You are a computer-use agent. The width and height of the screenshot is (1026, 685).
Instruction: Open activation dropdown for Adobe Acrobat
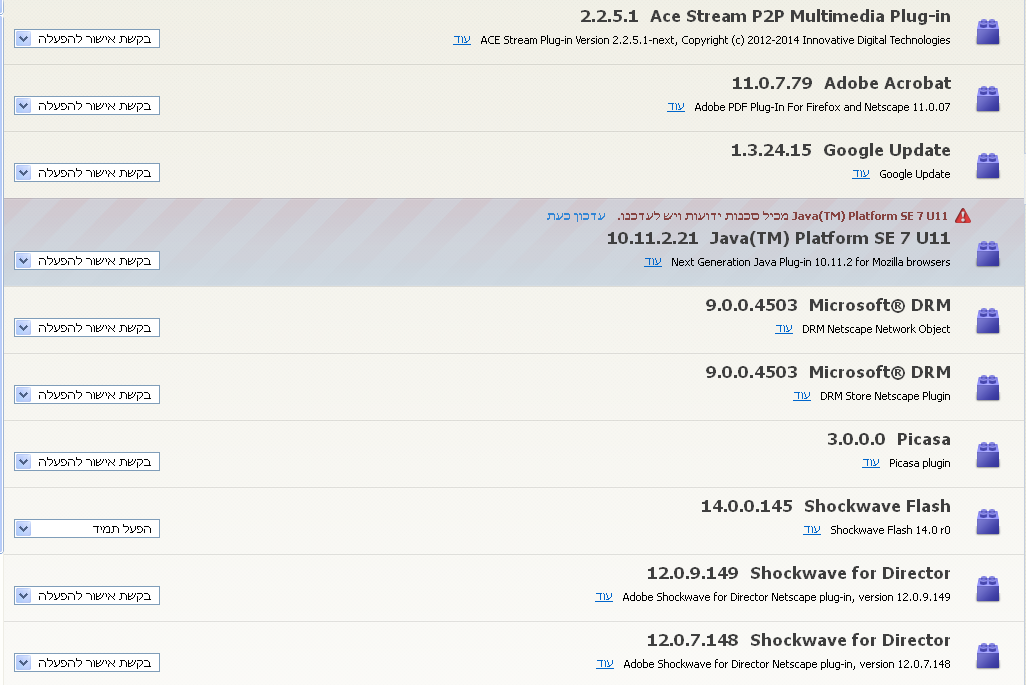click(87, 105)
